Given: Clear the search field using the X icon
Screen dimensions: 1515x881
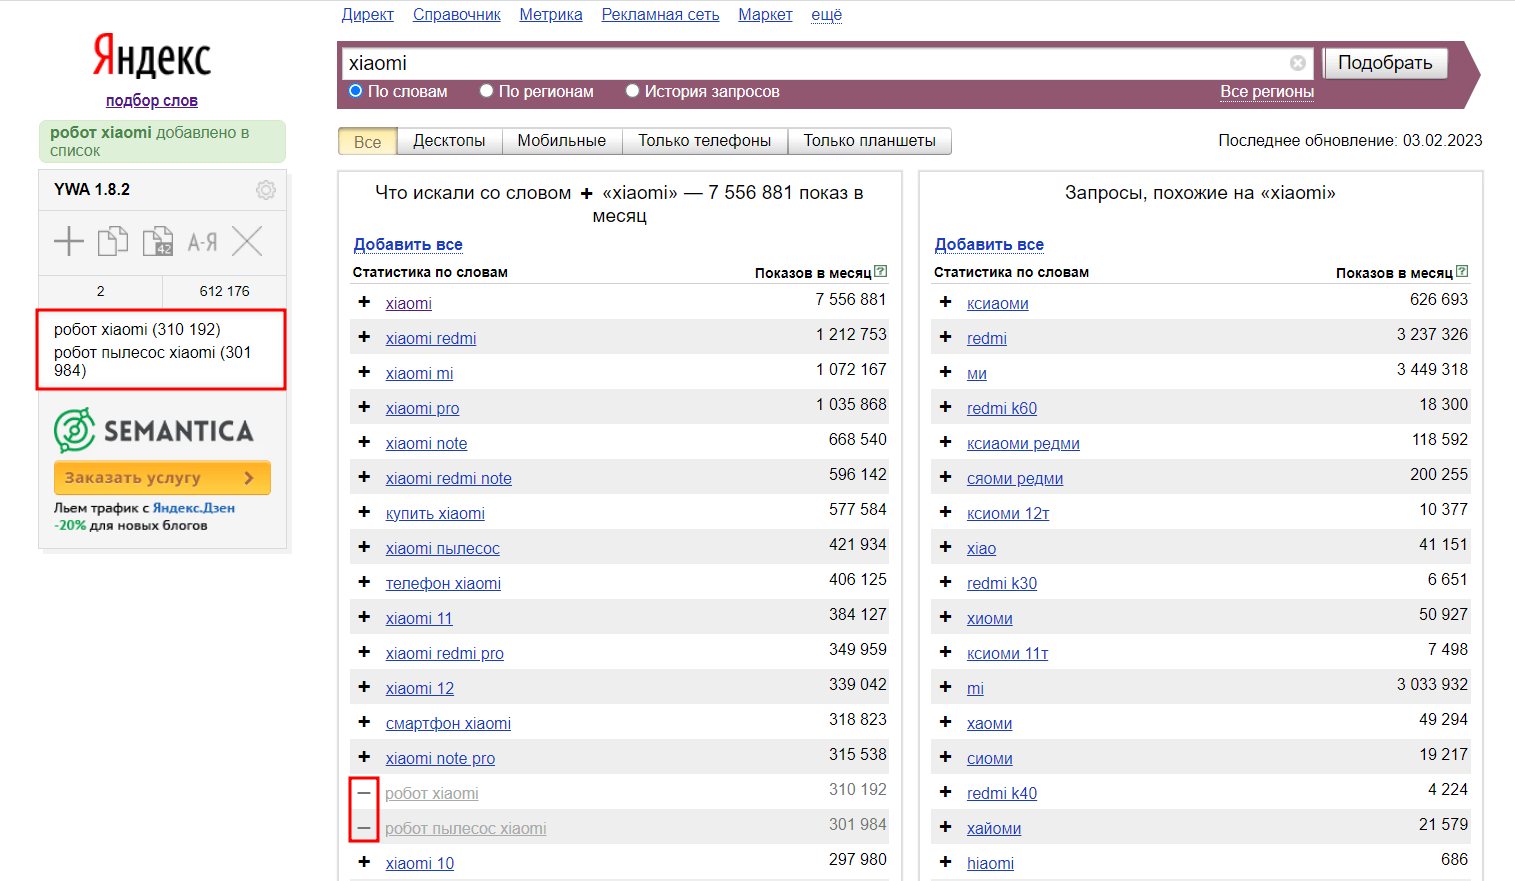Looking at the screenshot, I should (x=1298, y=63).
